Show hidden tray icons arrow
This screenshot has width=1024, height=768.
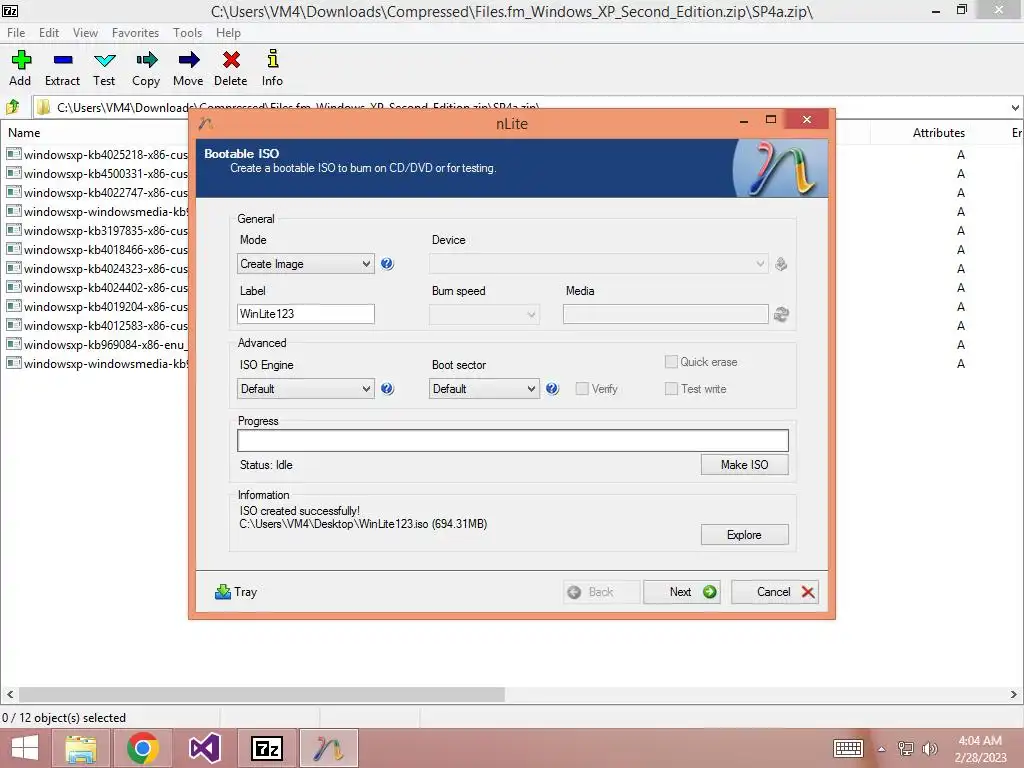tap(882, 749)
